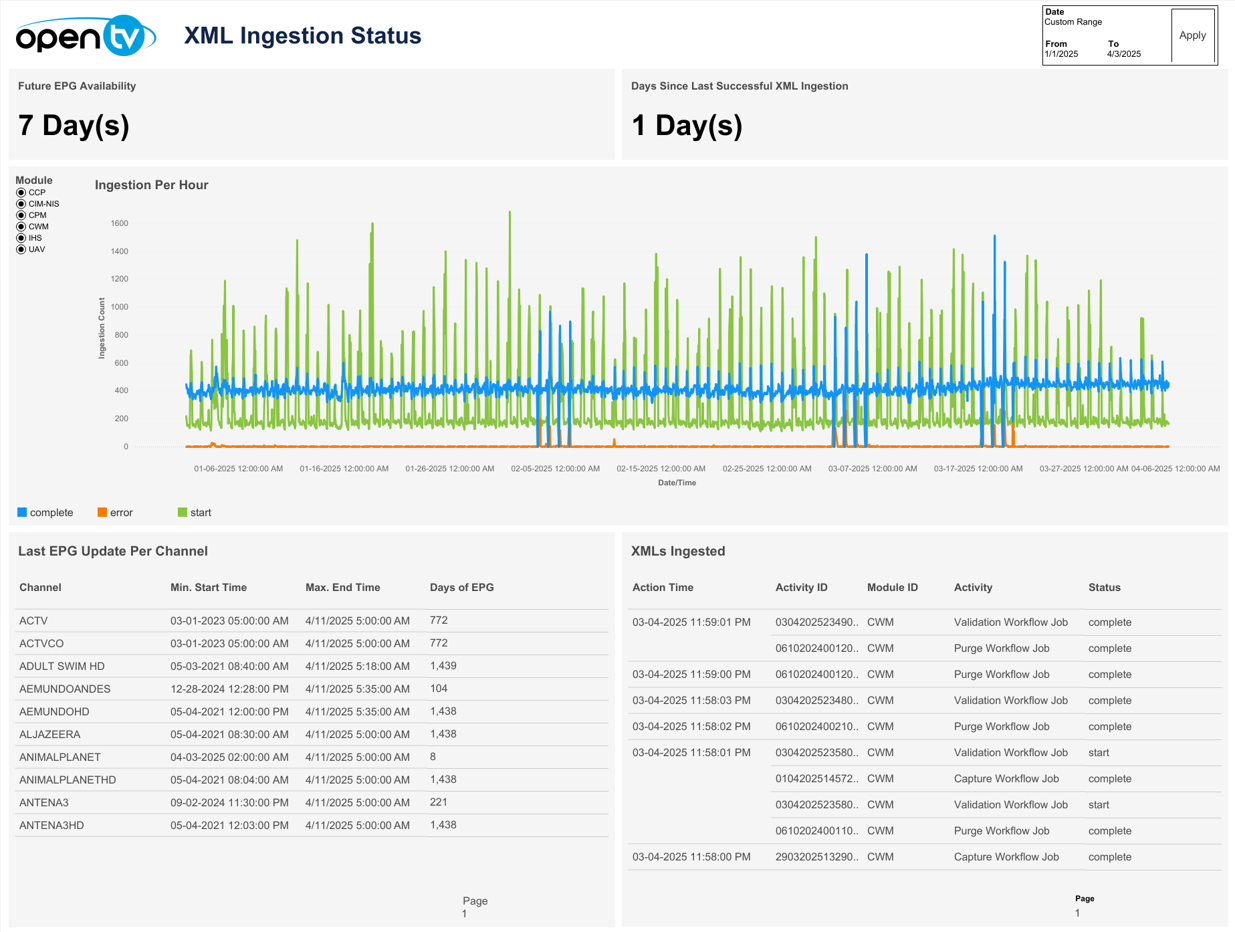
Task: Sort by the Channel column header
Action: [x=40, y=588]
